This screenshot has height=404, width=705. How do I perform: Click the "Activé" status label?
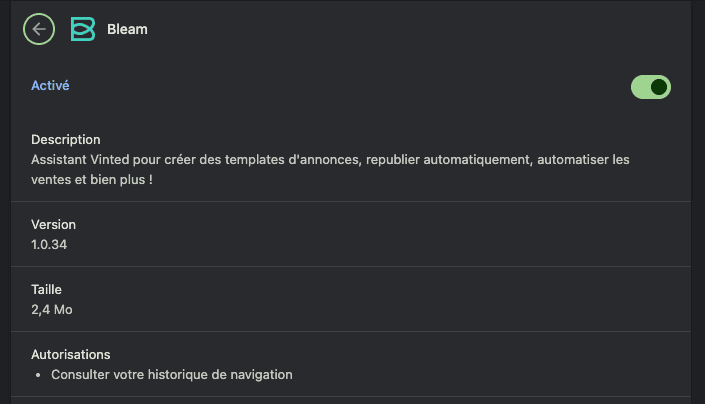coord(50,86)
